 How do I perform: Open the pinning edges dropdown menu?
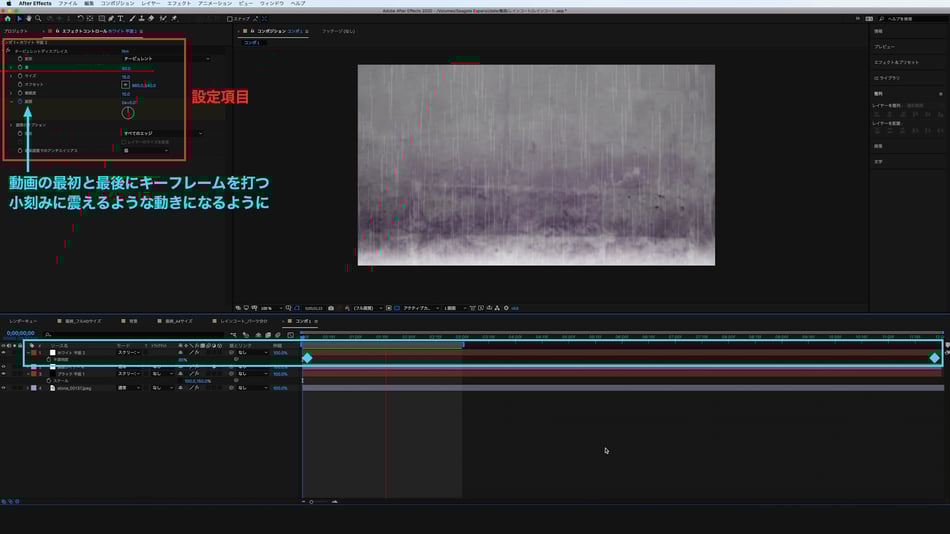[x=160, y=133]
